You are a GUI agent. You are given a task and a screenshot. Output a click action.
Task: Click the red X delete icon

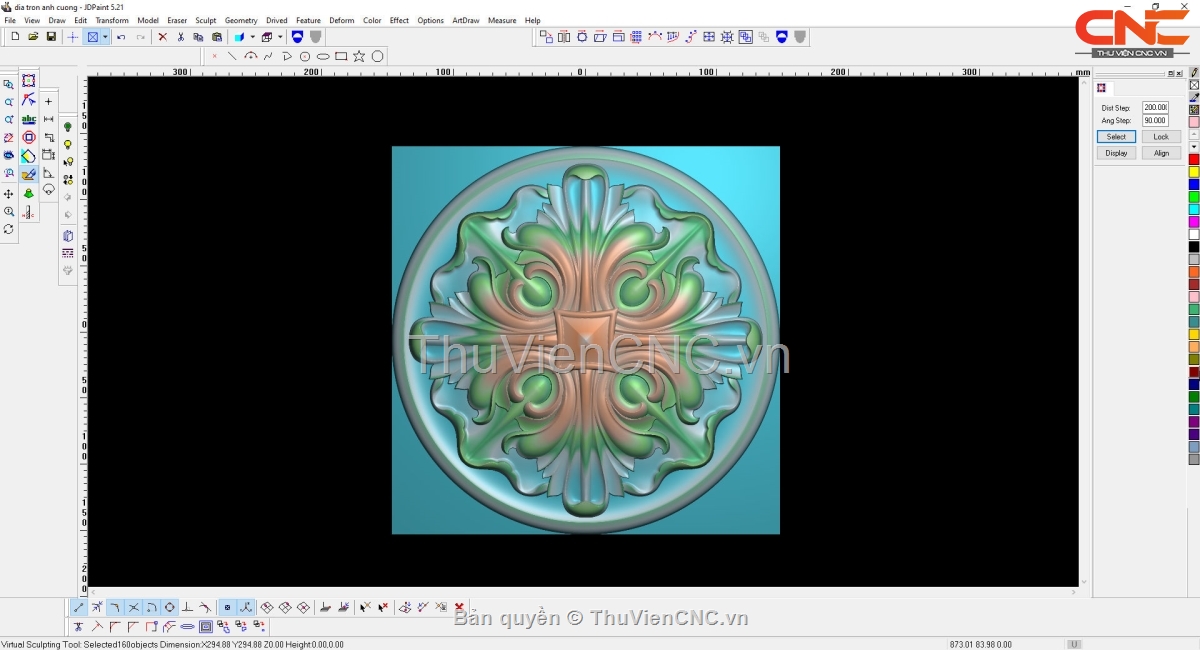[x=163, y=37]
